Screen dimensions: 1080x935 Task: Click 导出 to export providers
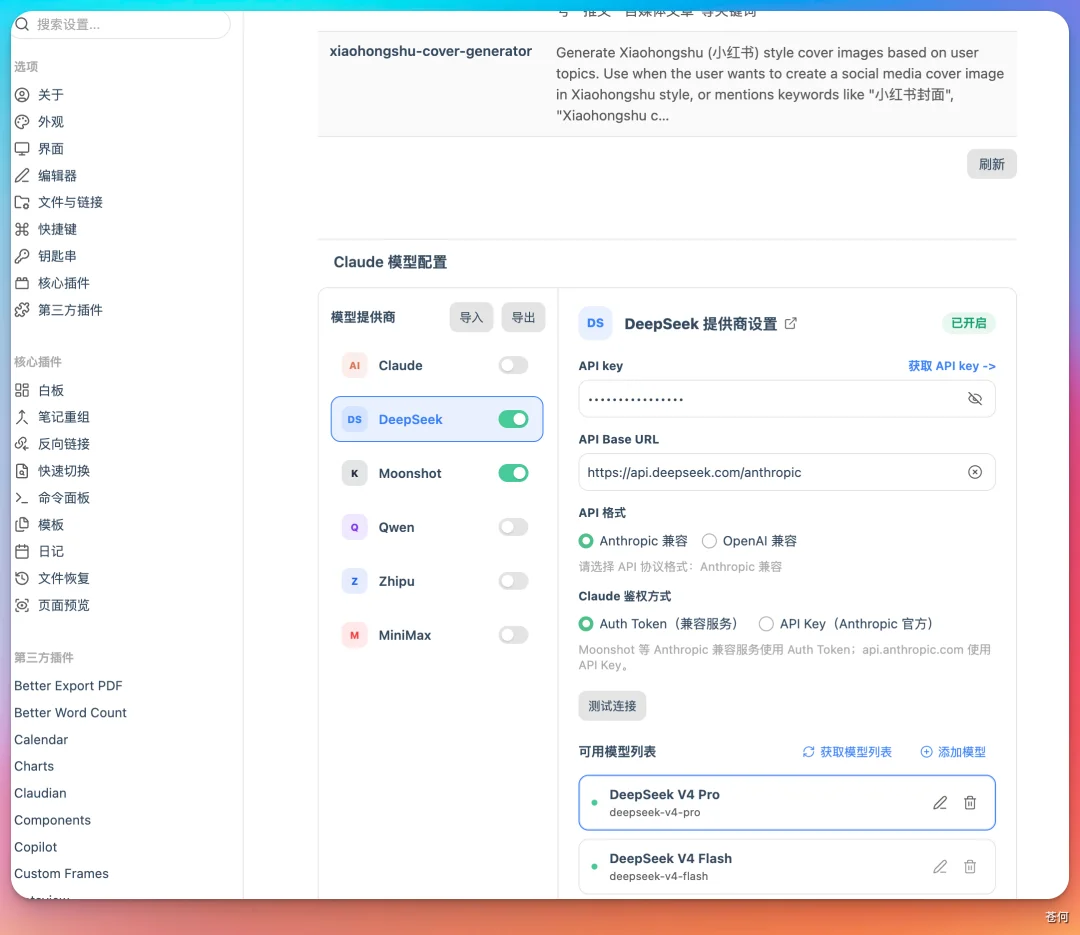pyautogui.click(x=523, y=317)
